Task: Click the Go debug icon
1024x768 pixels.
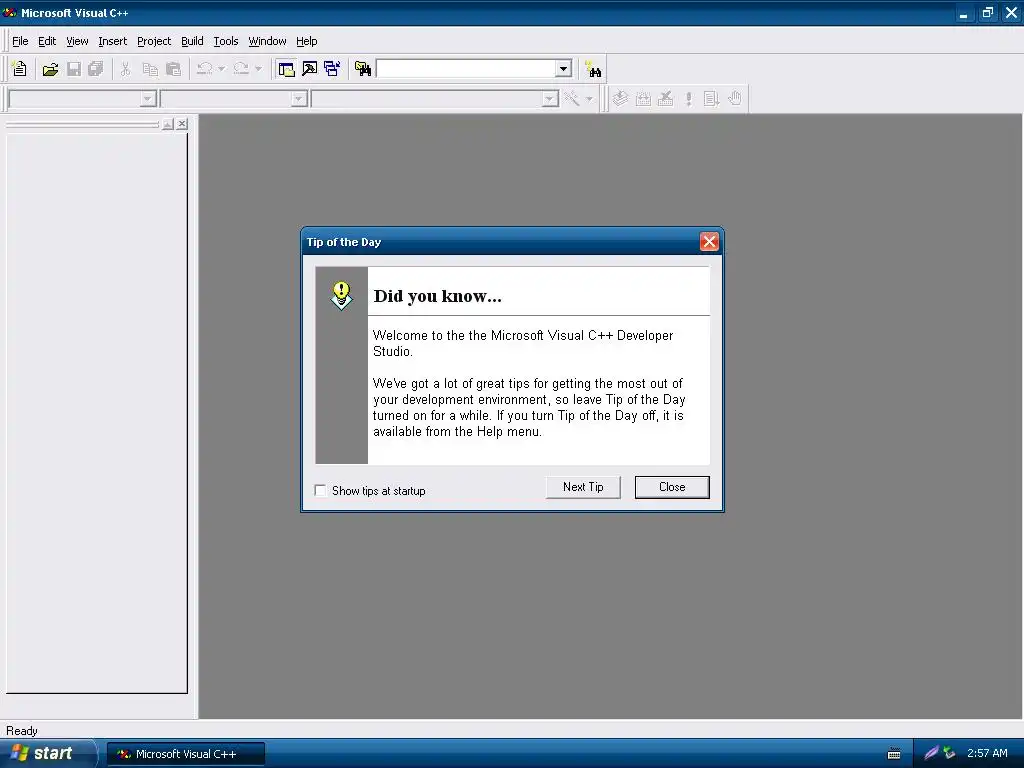Action: pyautogui.click(x=711, y=99)
